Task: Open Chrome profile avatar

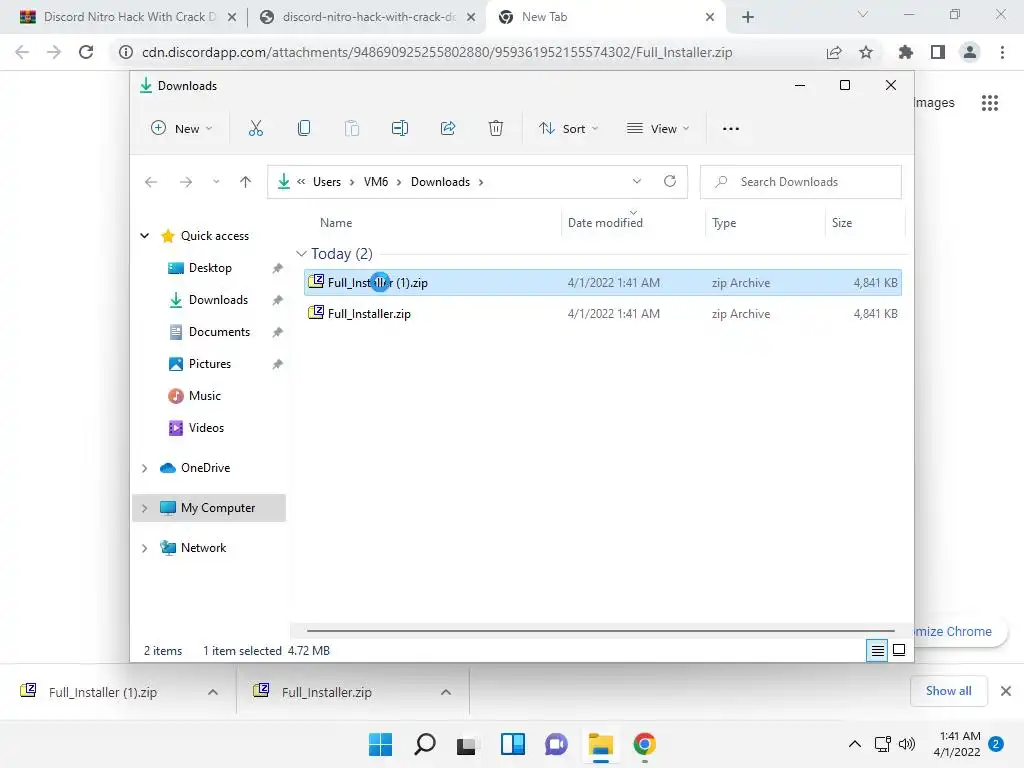Action: (970, 52)
